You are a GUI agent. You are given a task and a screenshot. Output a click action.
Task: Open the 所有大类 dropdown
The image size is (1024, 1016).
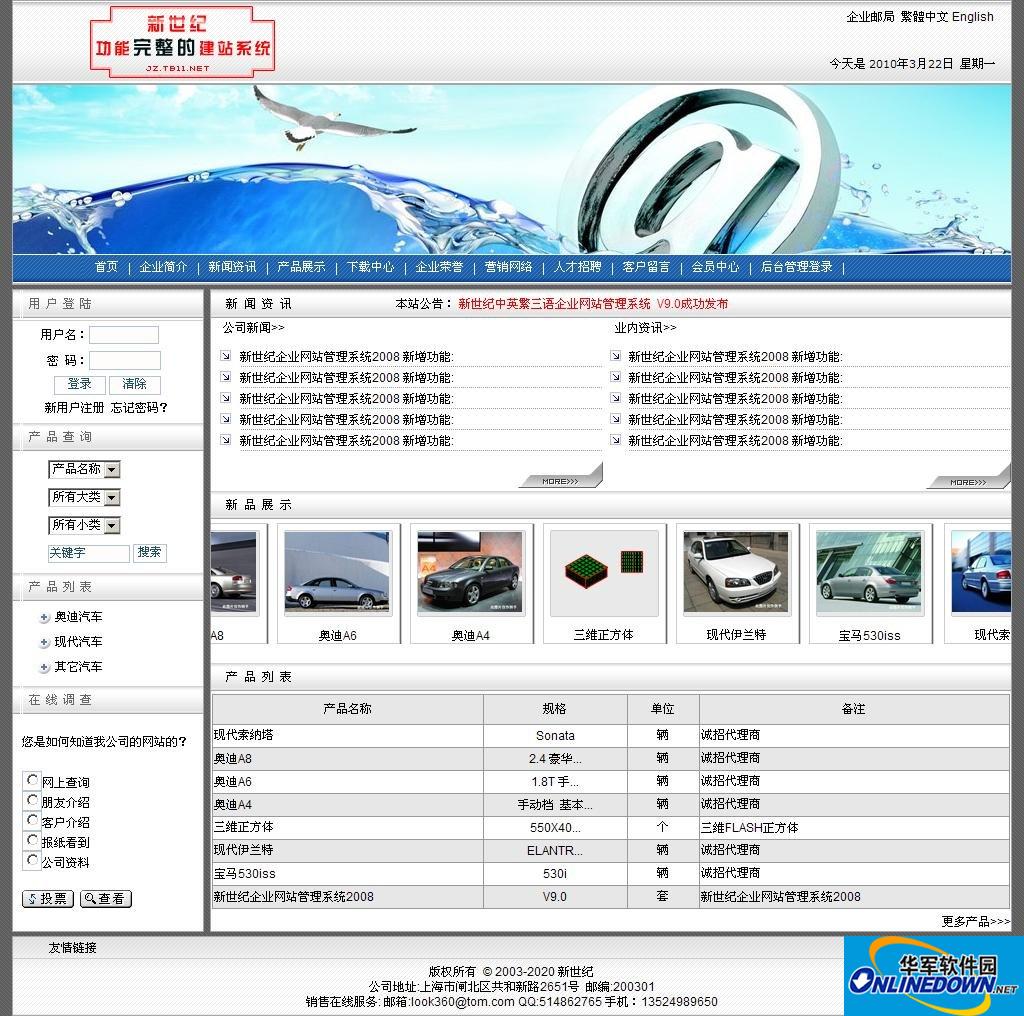84,498
